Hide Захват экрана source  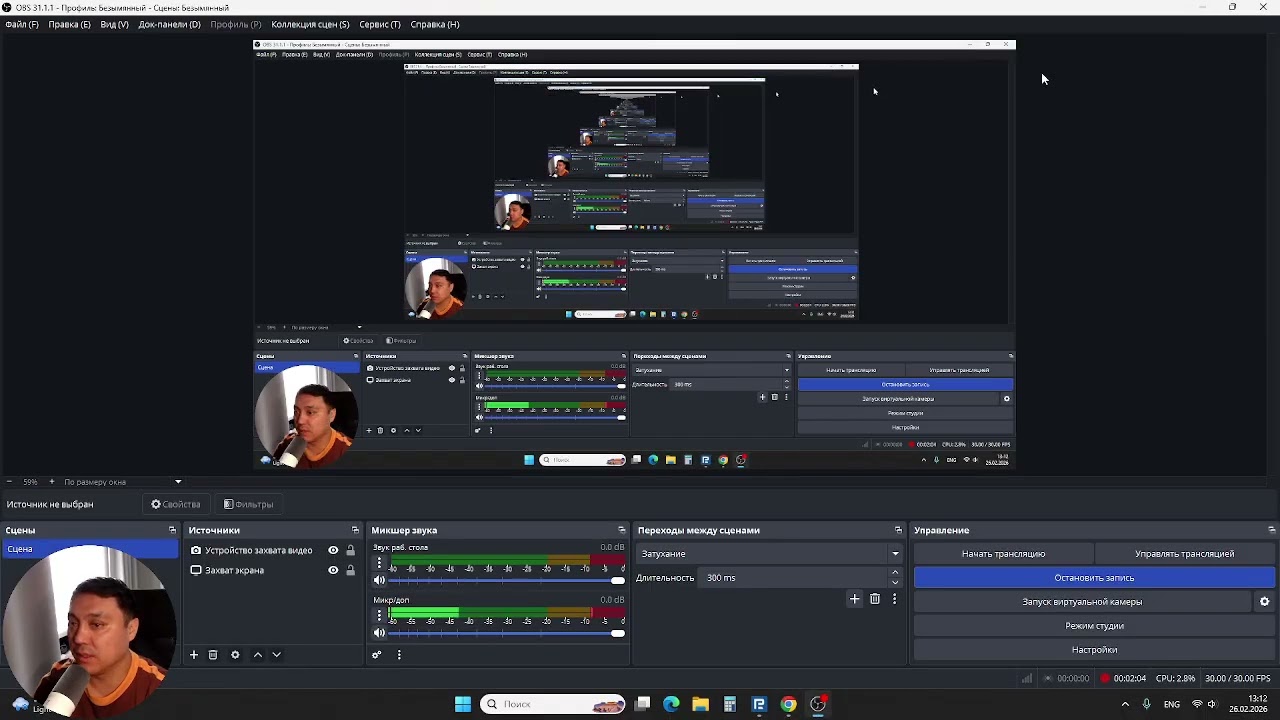pyautogui.click(x=333, y=570)
